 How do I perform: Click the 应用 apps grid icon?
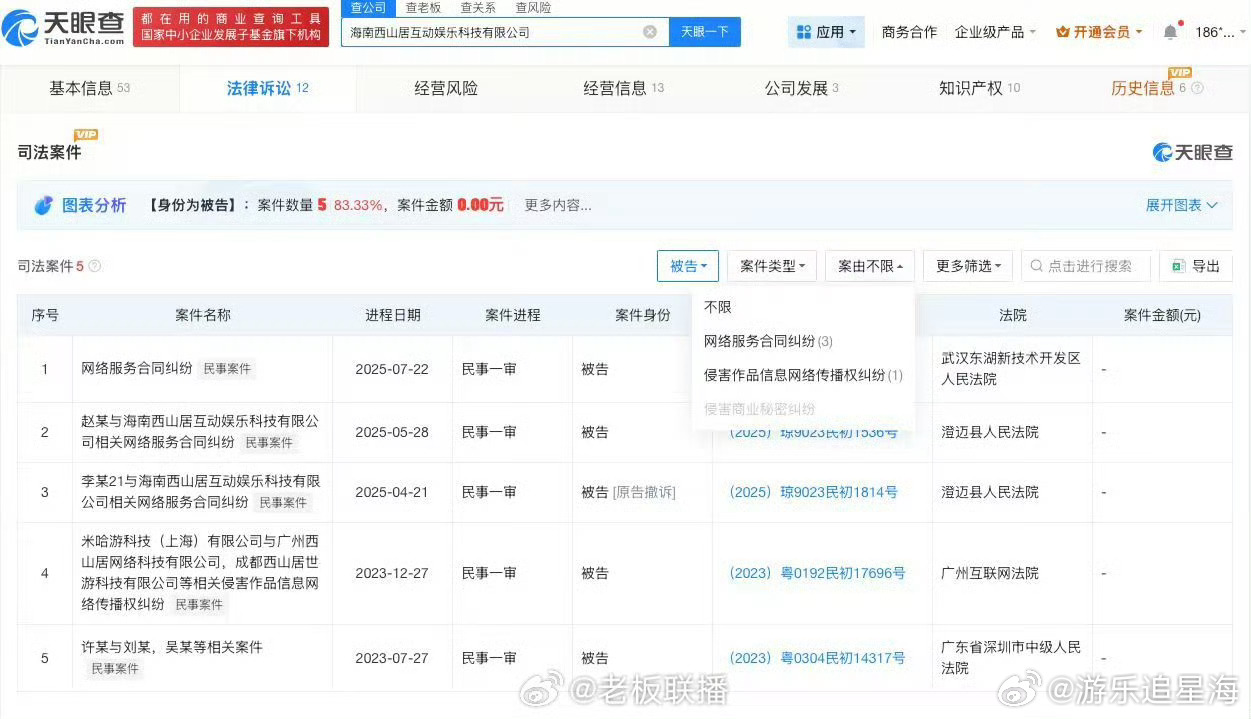pos(806,31)
